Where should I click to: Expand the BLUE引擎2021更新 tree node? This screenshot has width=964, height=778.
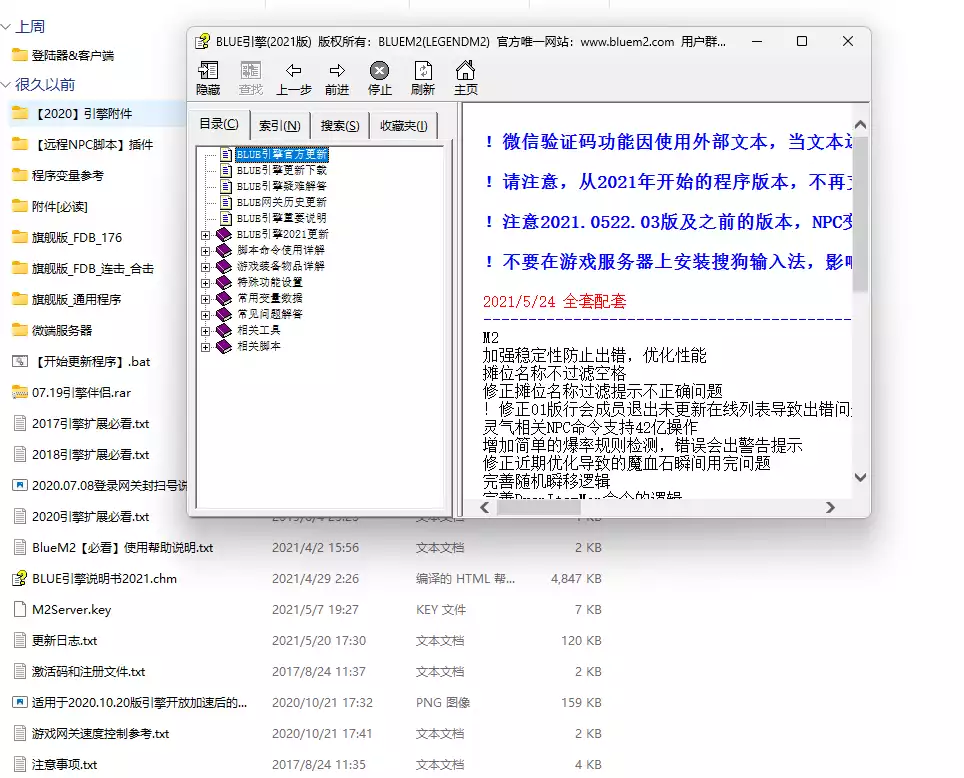pyautogui.click(x=205, y=235)
